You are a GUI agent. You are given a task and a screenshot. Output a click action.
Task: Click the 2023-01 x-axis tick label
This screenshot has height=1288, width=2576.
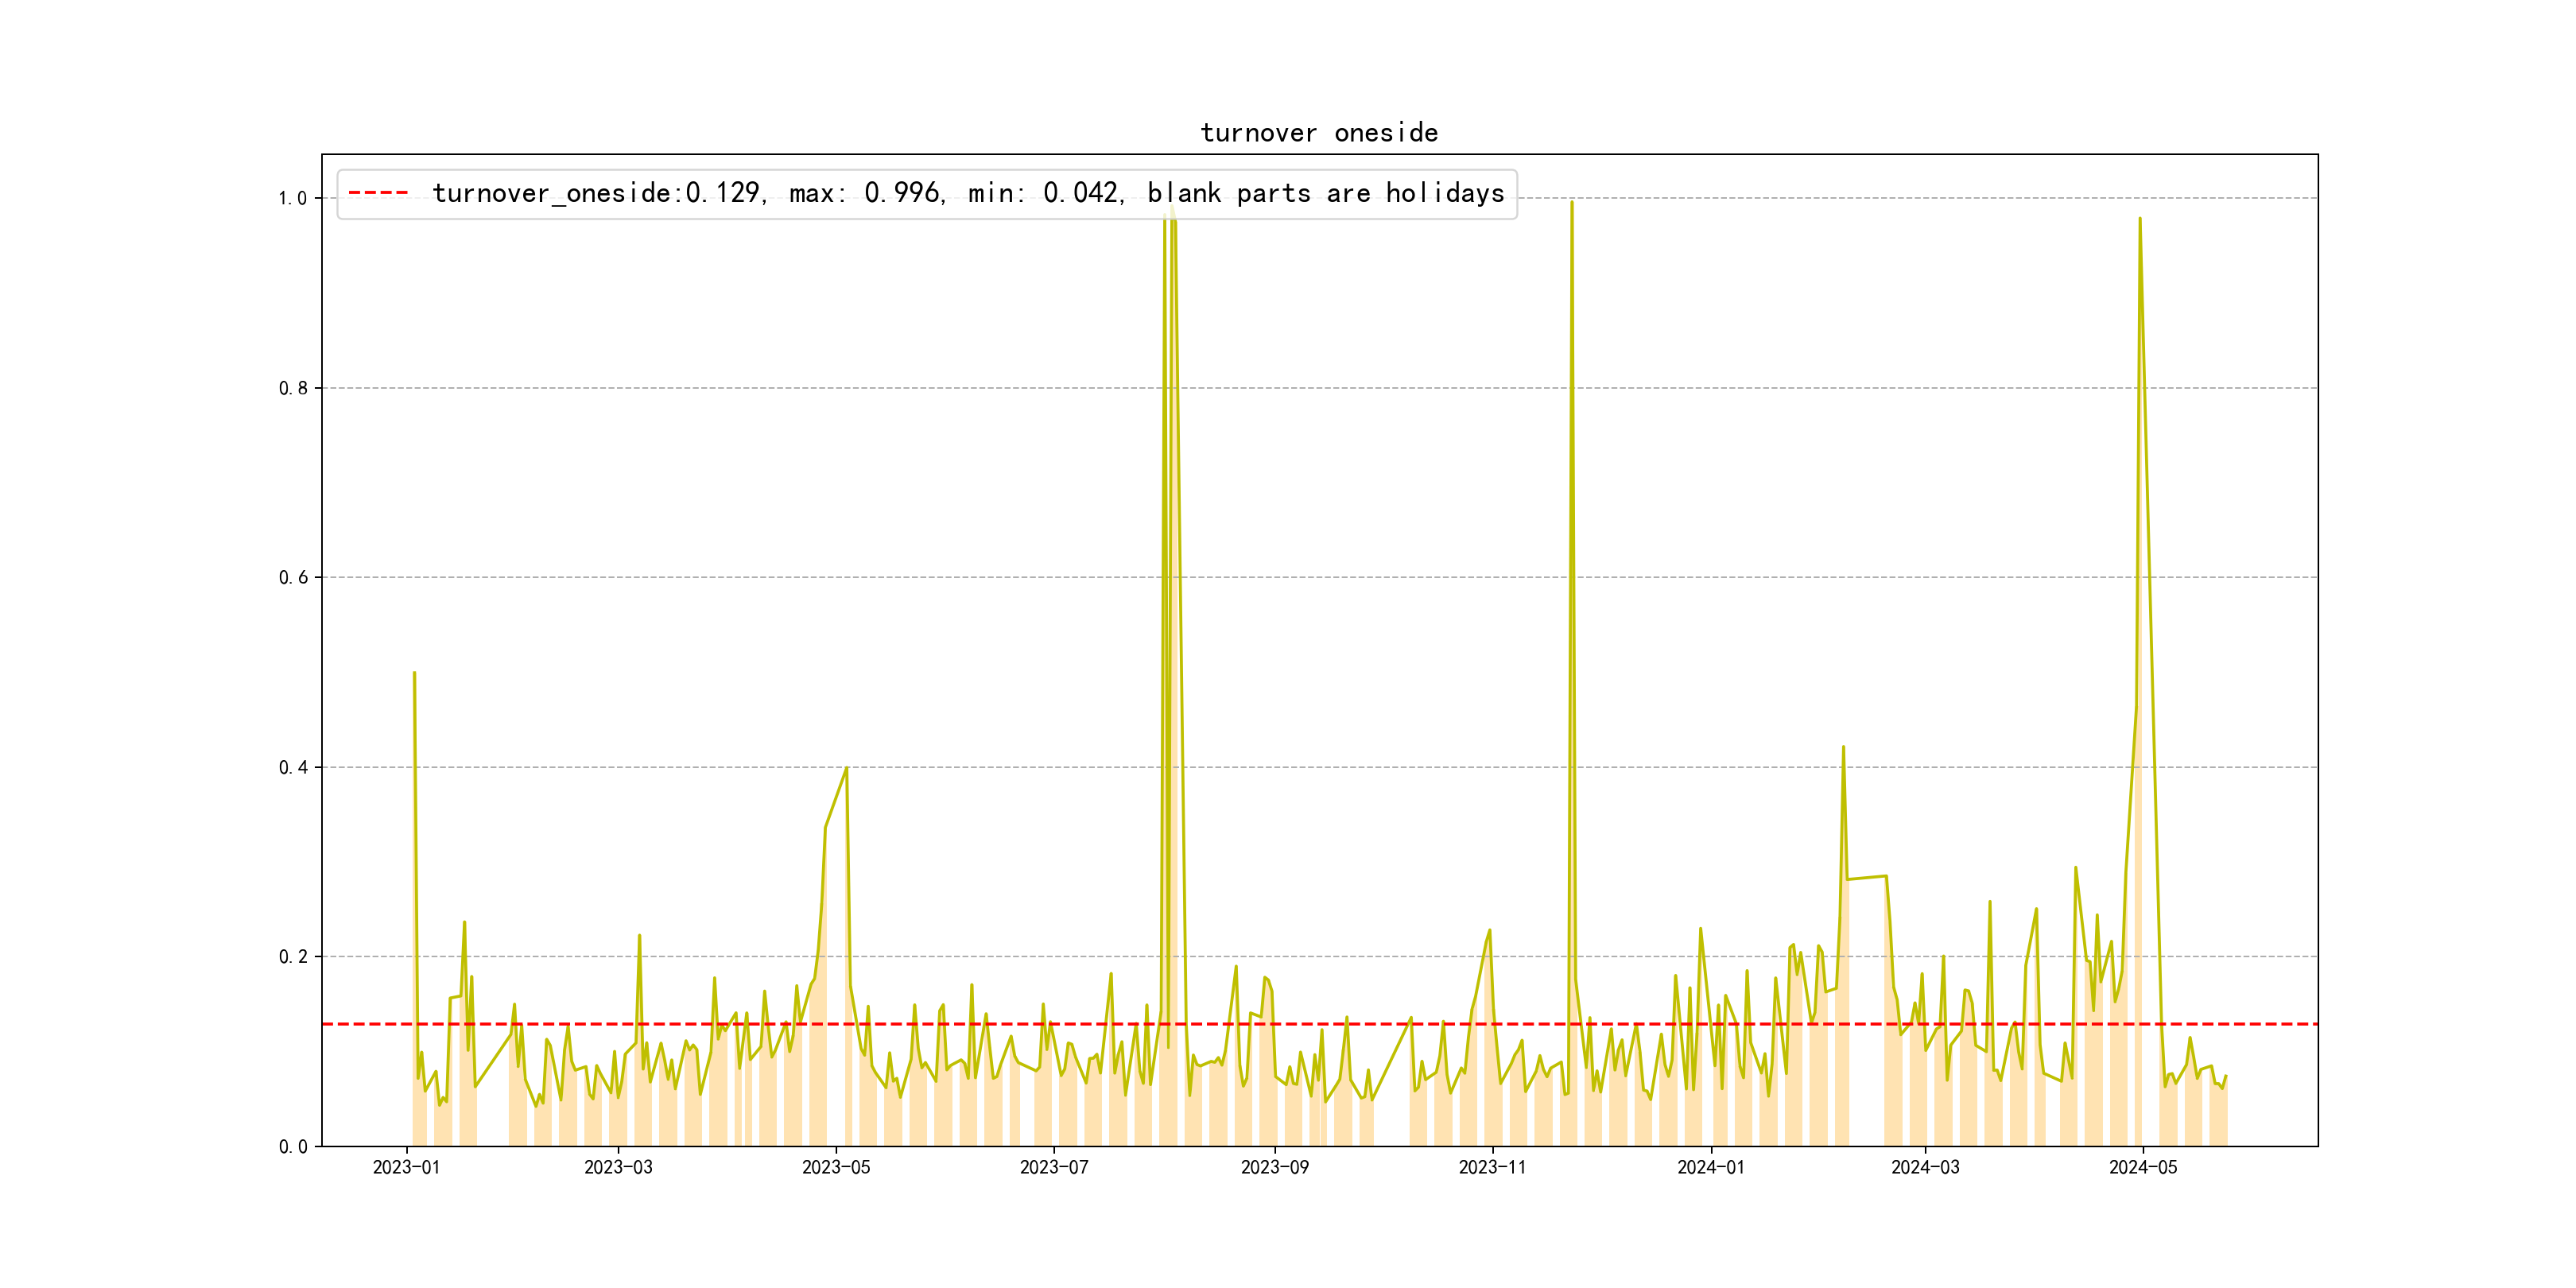click(406, 1167)
